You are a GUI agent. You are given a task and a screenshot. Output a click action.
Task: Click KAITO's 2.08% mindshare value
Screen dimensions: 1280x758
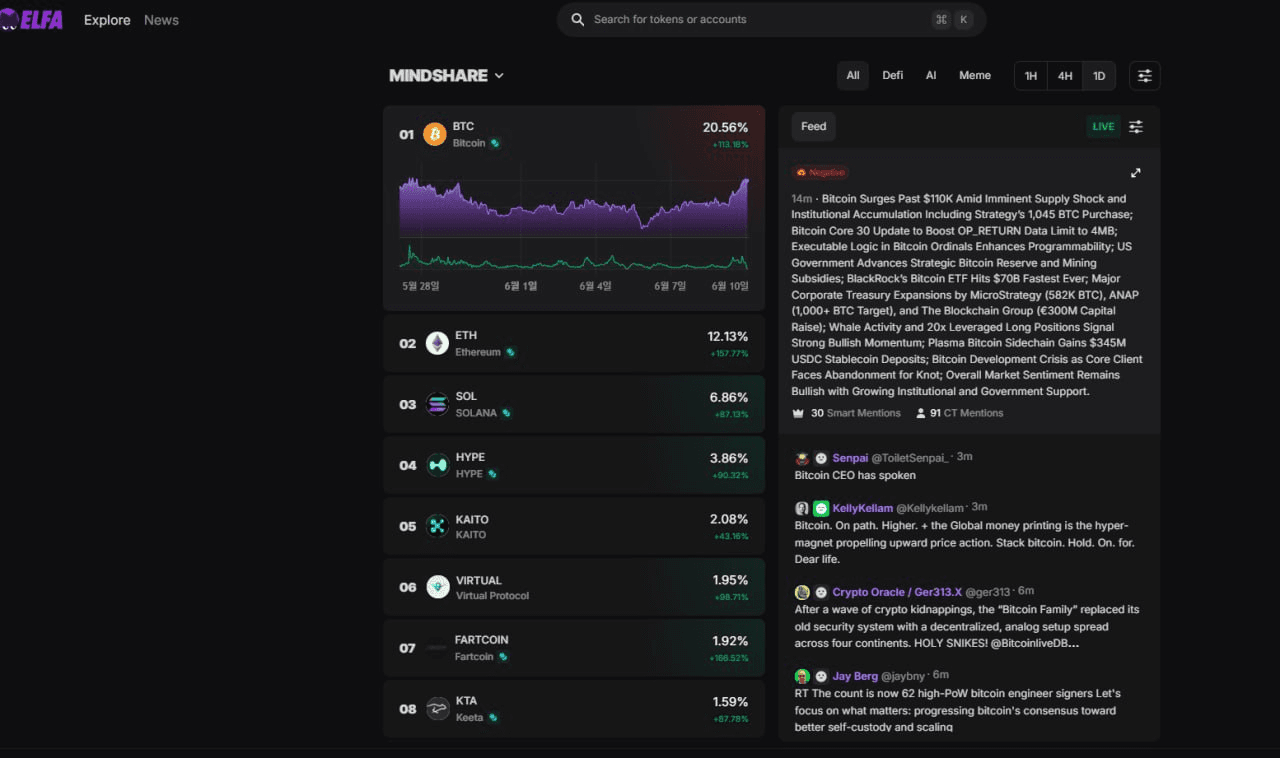pos(729,519)
